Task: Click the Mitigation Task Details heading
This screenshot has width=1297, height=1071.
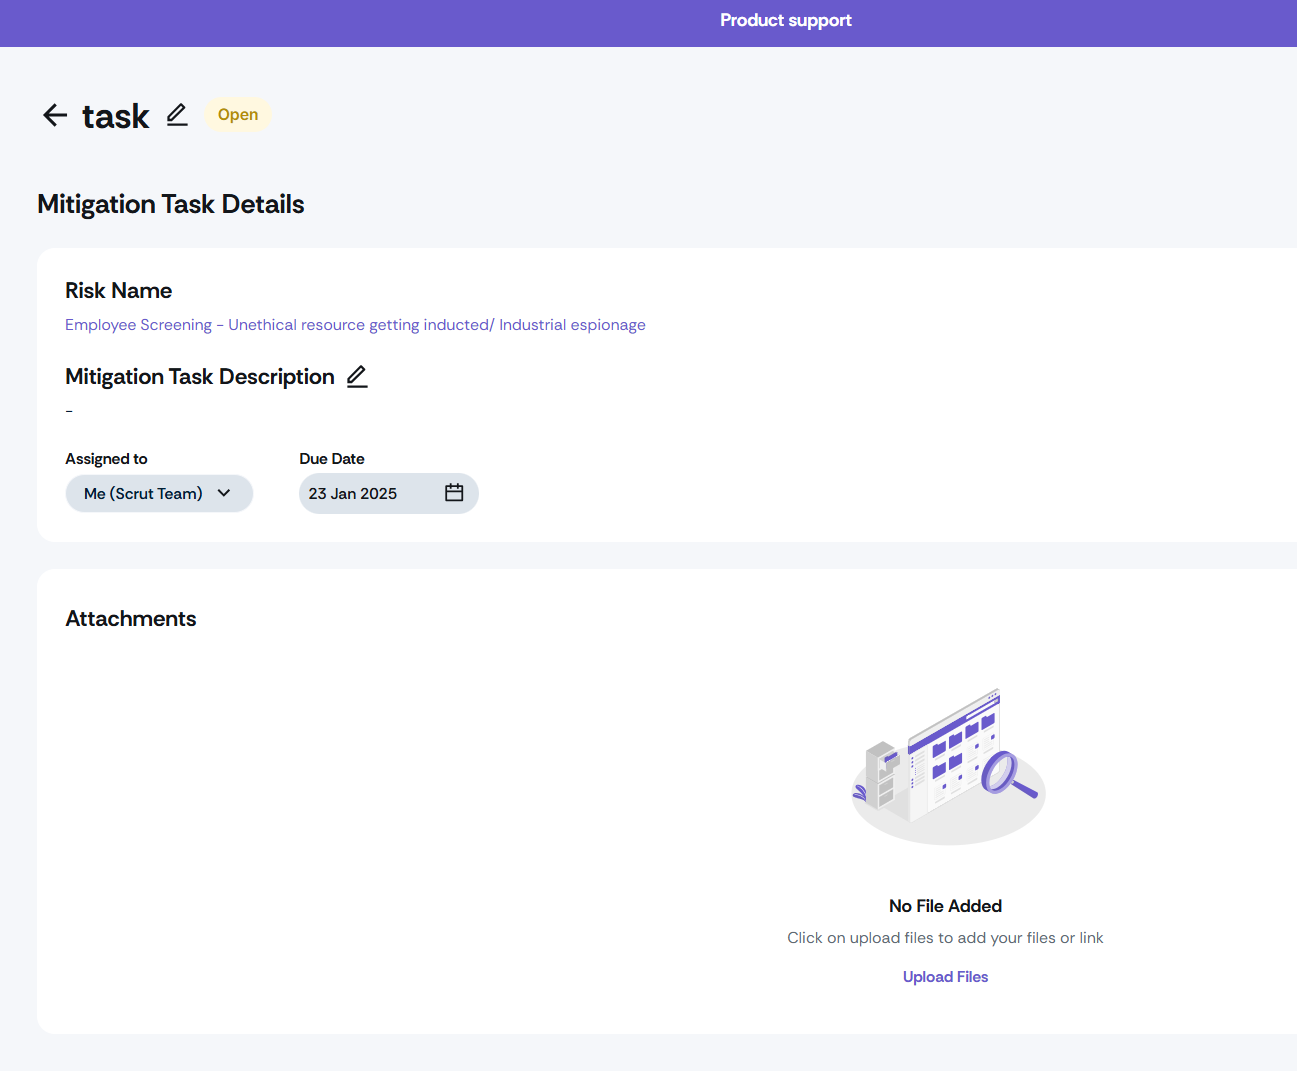Action: tap(171, 204)
